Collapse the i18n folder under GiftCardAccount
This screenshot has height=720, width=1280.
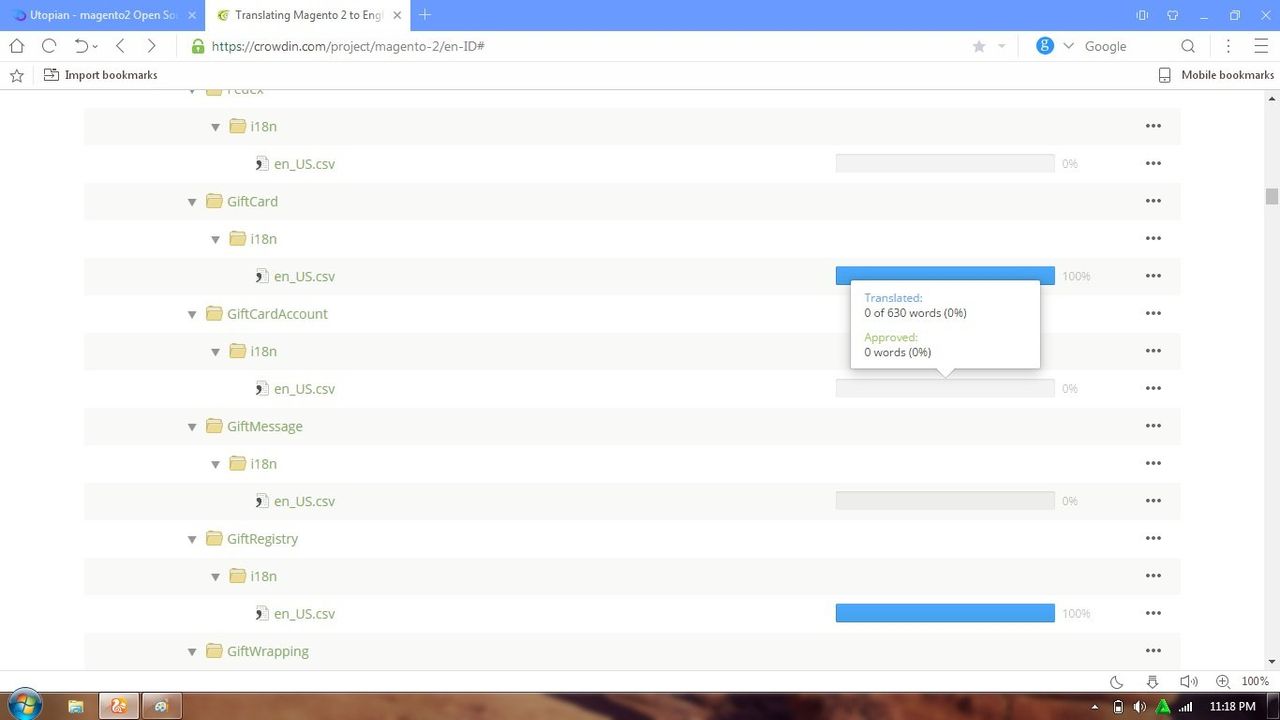(215, 352)
